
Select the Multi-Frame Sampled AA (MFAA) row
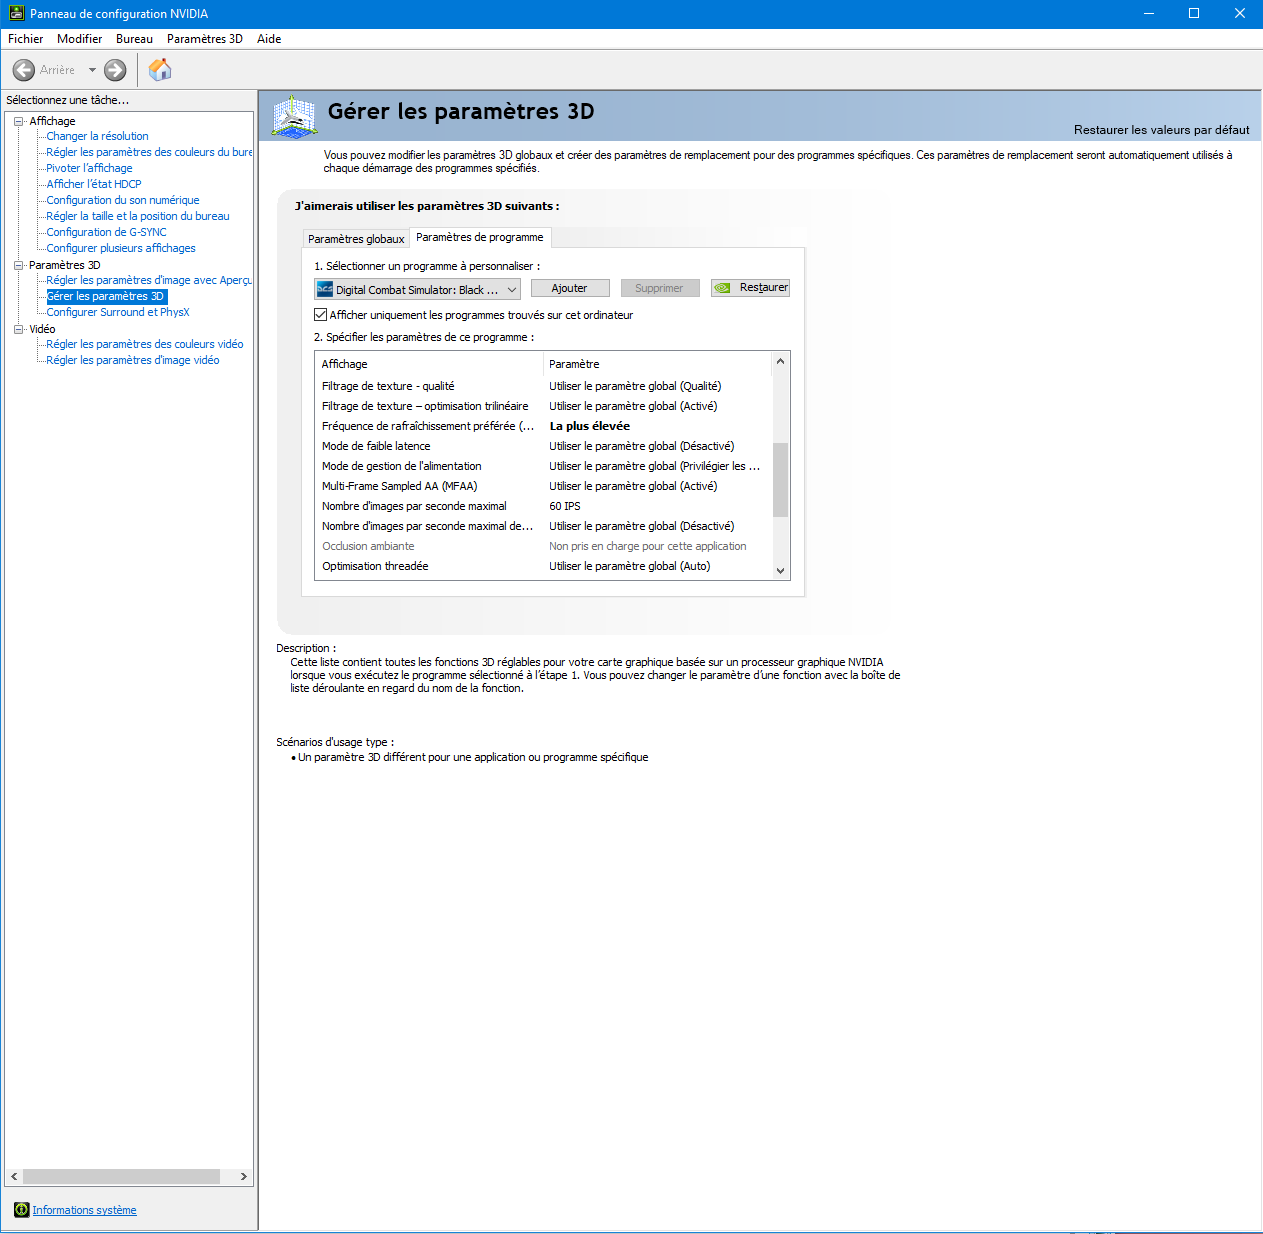tap(544, 486)
